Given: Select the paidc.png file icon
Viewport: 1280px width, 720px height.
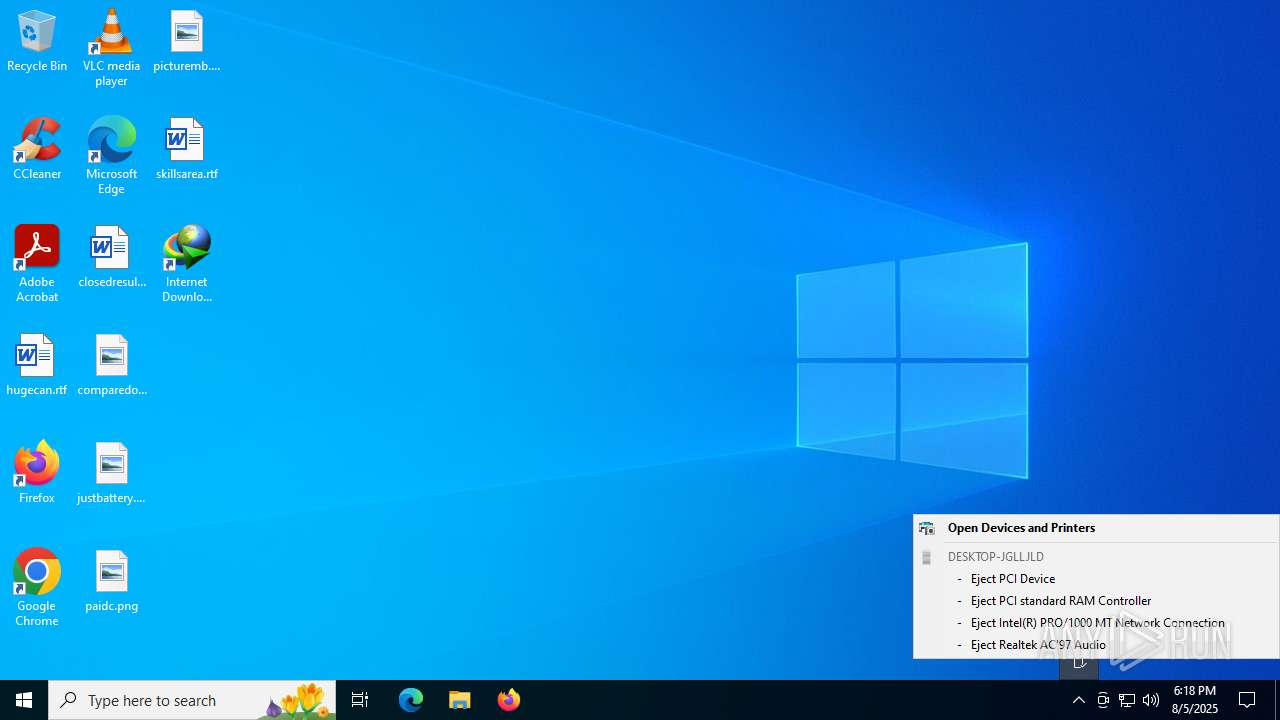Looking at the screenshot, I should pos(111,582).
